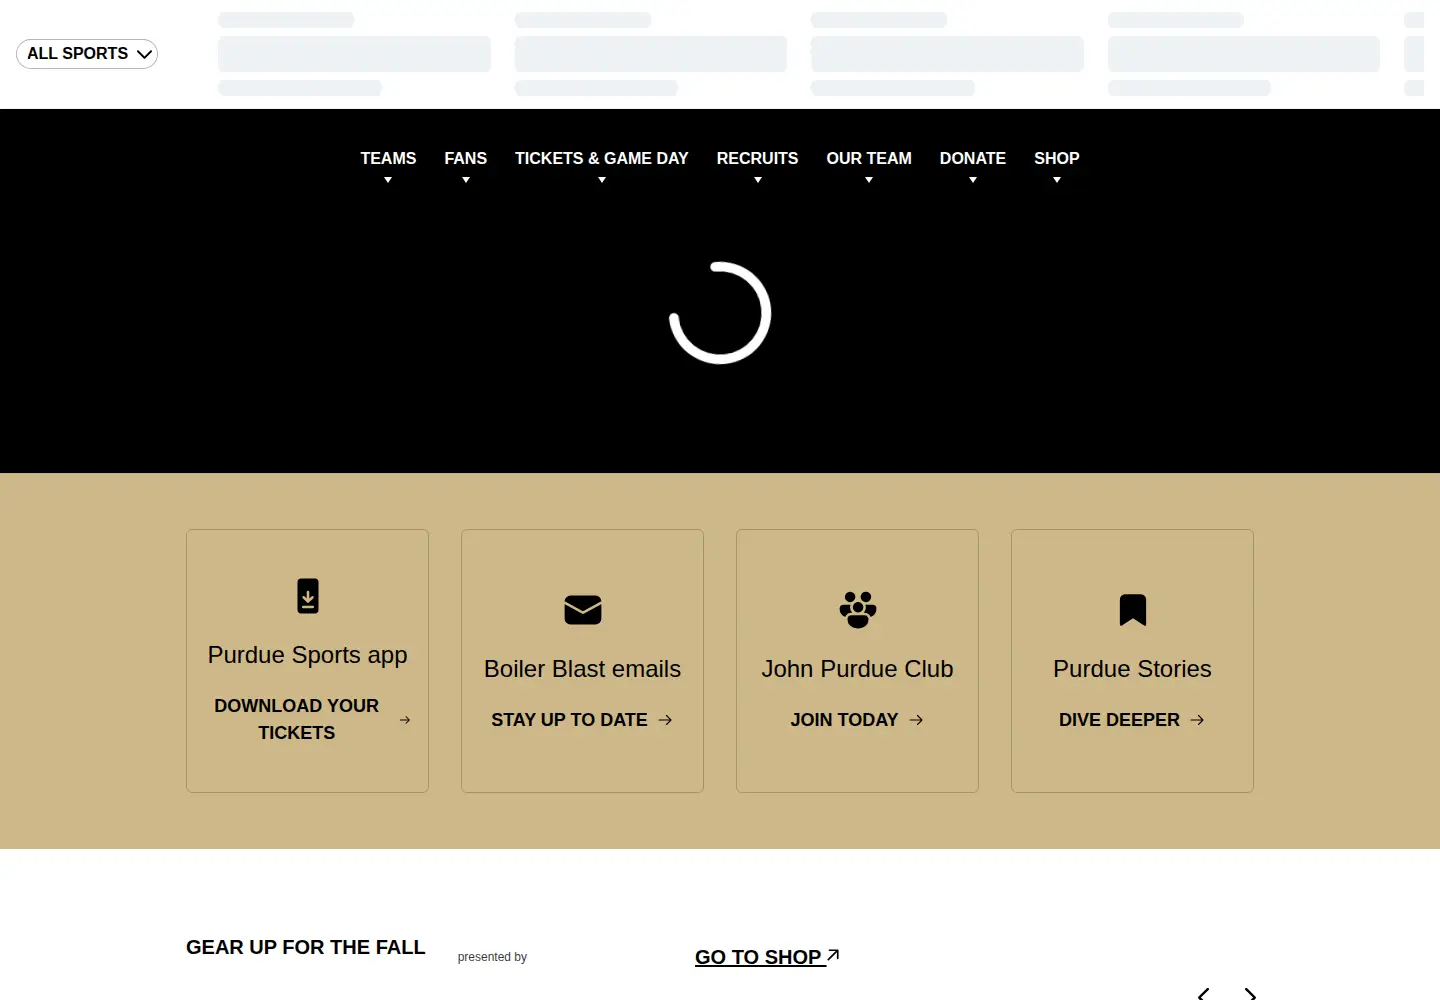This screenshot has width=1440, height=1000.
Task: Click the previous carousel arrow
Action: pos(1204,994)
